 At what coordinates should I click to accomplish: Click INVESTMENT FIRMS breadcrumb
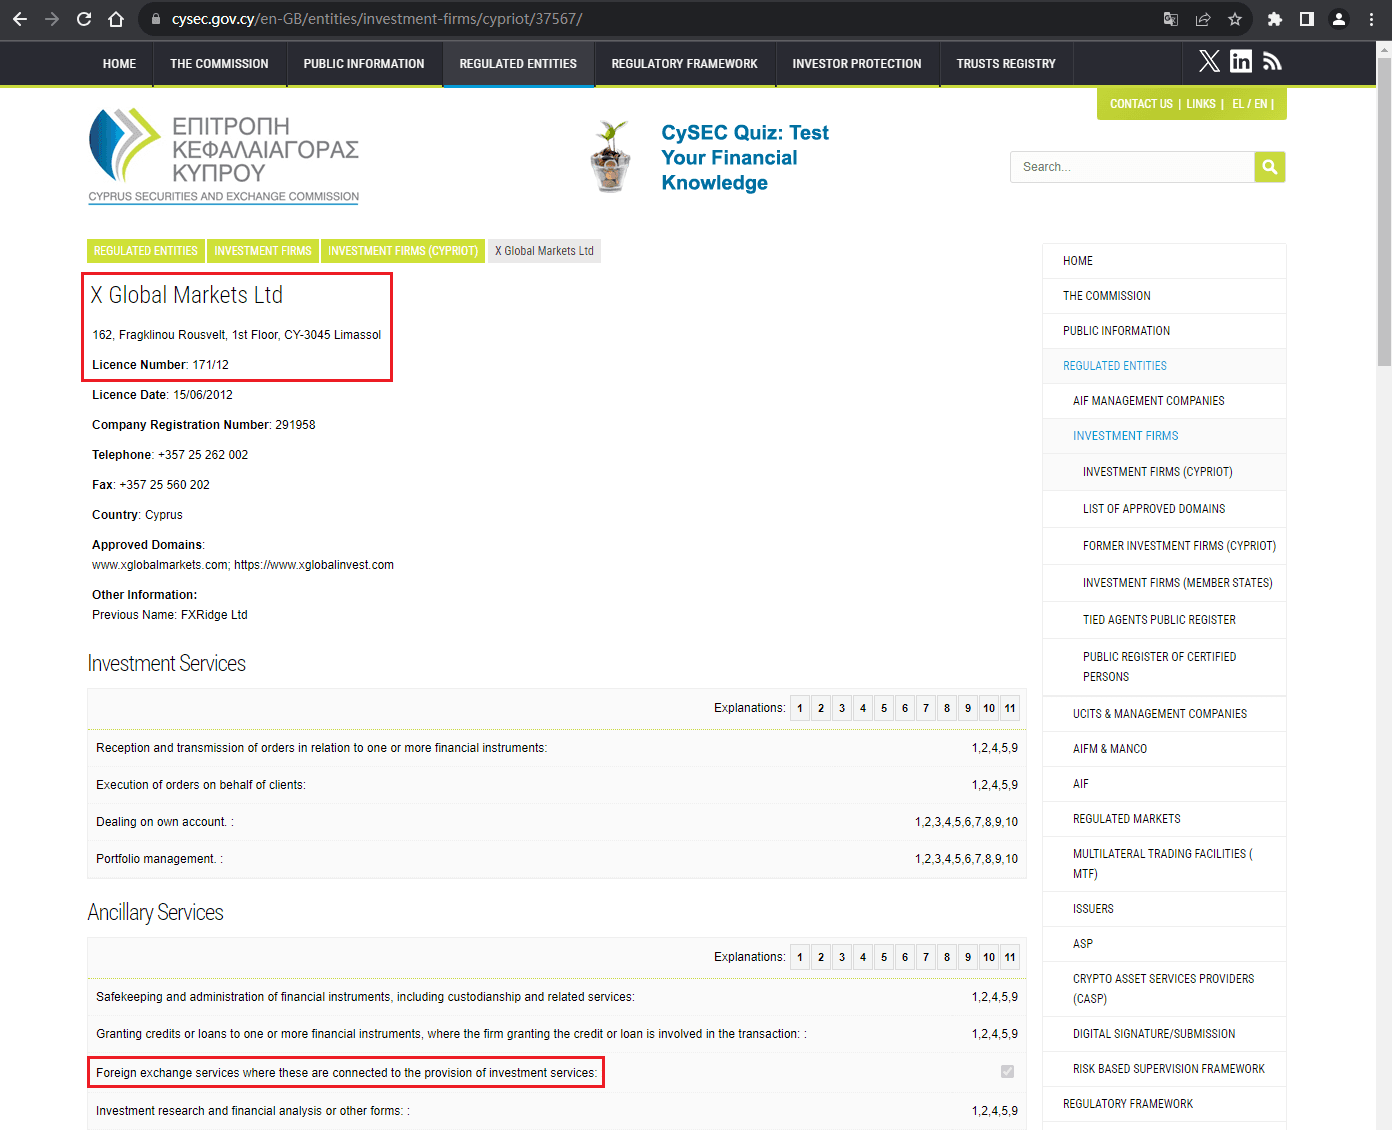coord(263,251)
